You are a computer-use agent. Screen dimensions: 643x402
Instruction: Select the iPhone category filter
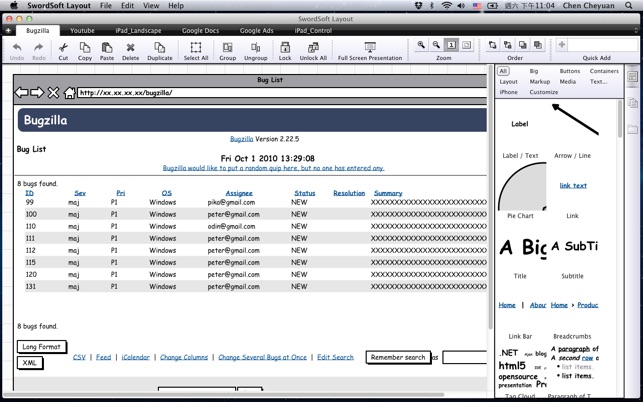[508, 92]
